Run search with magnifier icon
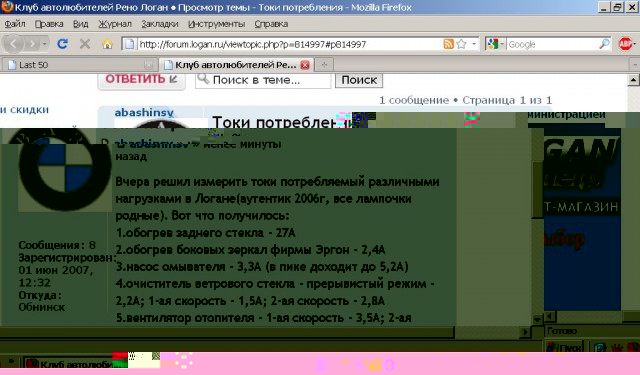640x375 pixels. 604,44
